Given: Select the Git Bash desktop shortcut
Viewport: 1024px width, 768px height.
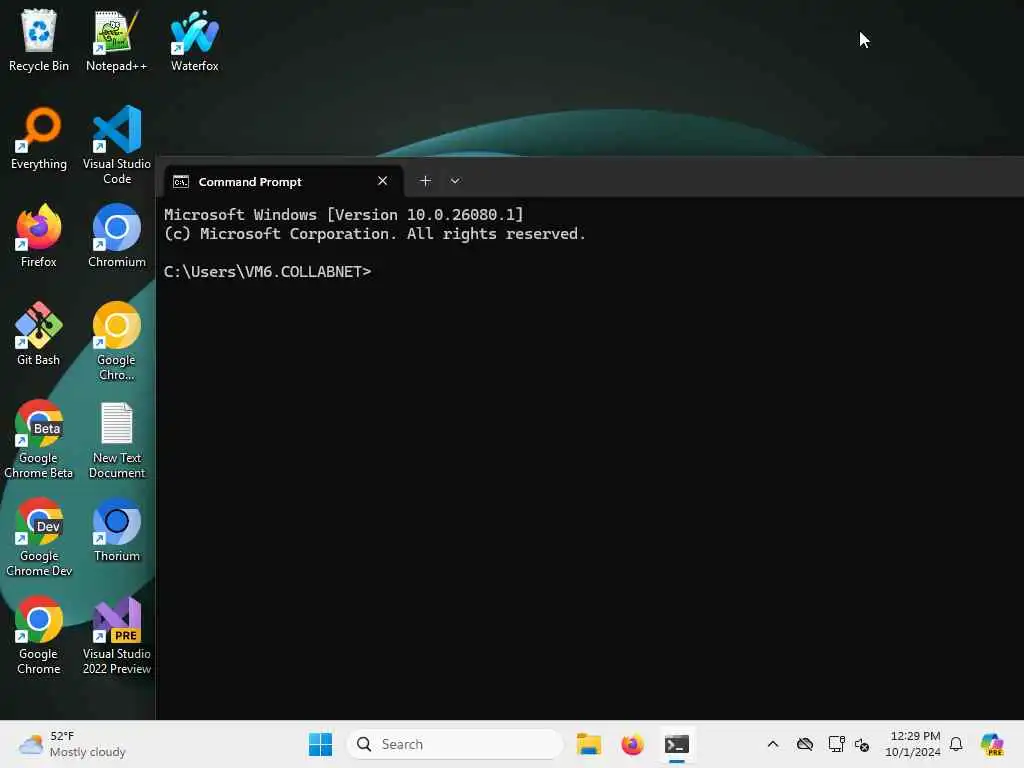Looking at the screenshot, I should [x=39, y=334].
